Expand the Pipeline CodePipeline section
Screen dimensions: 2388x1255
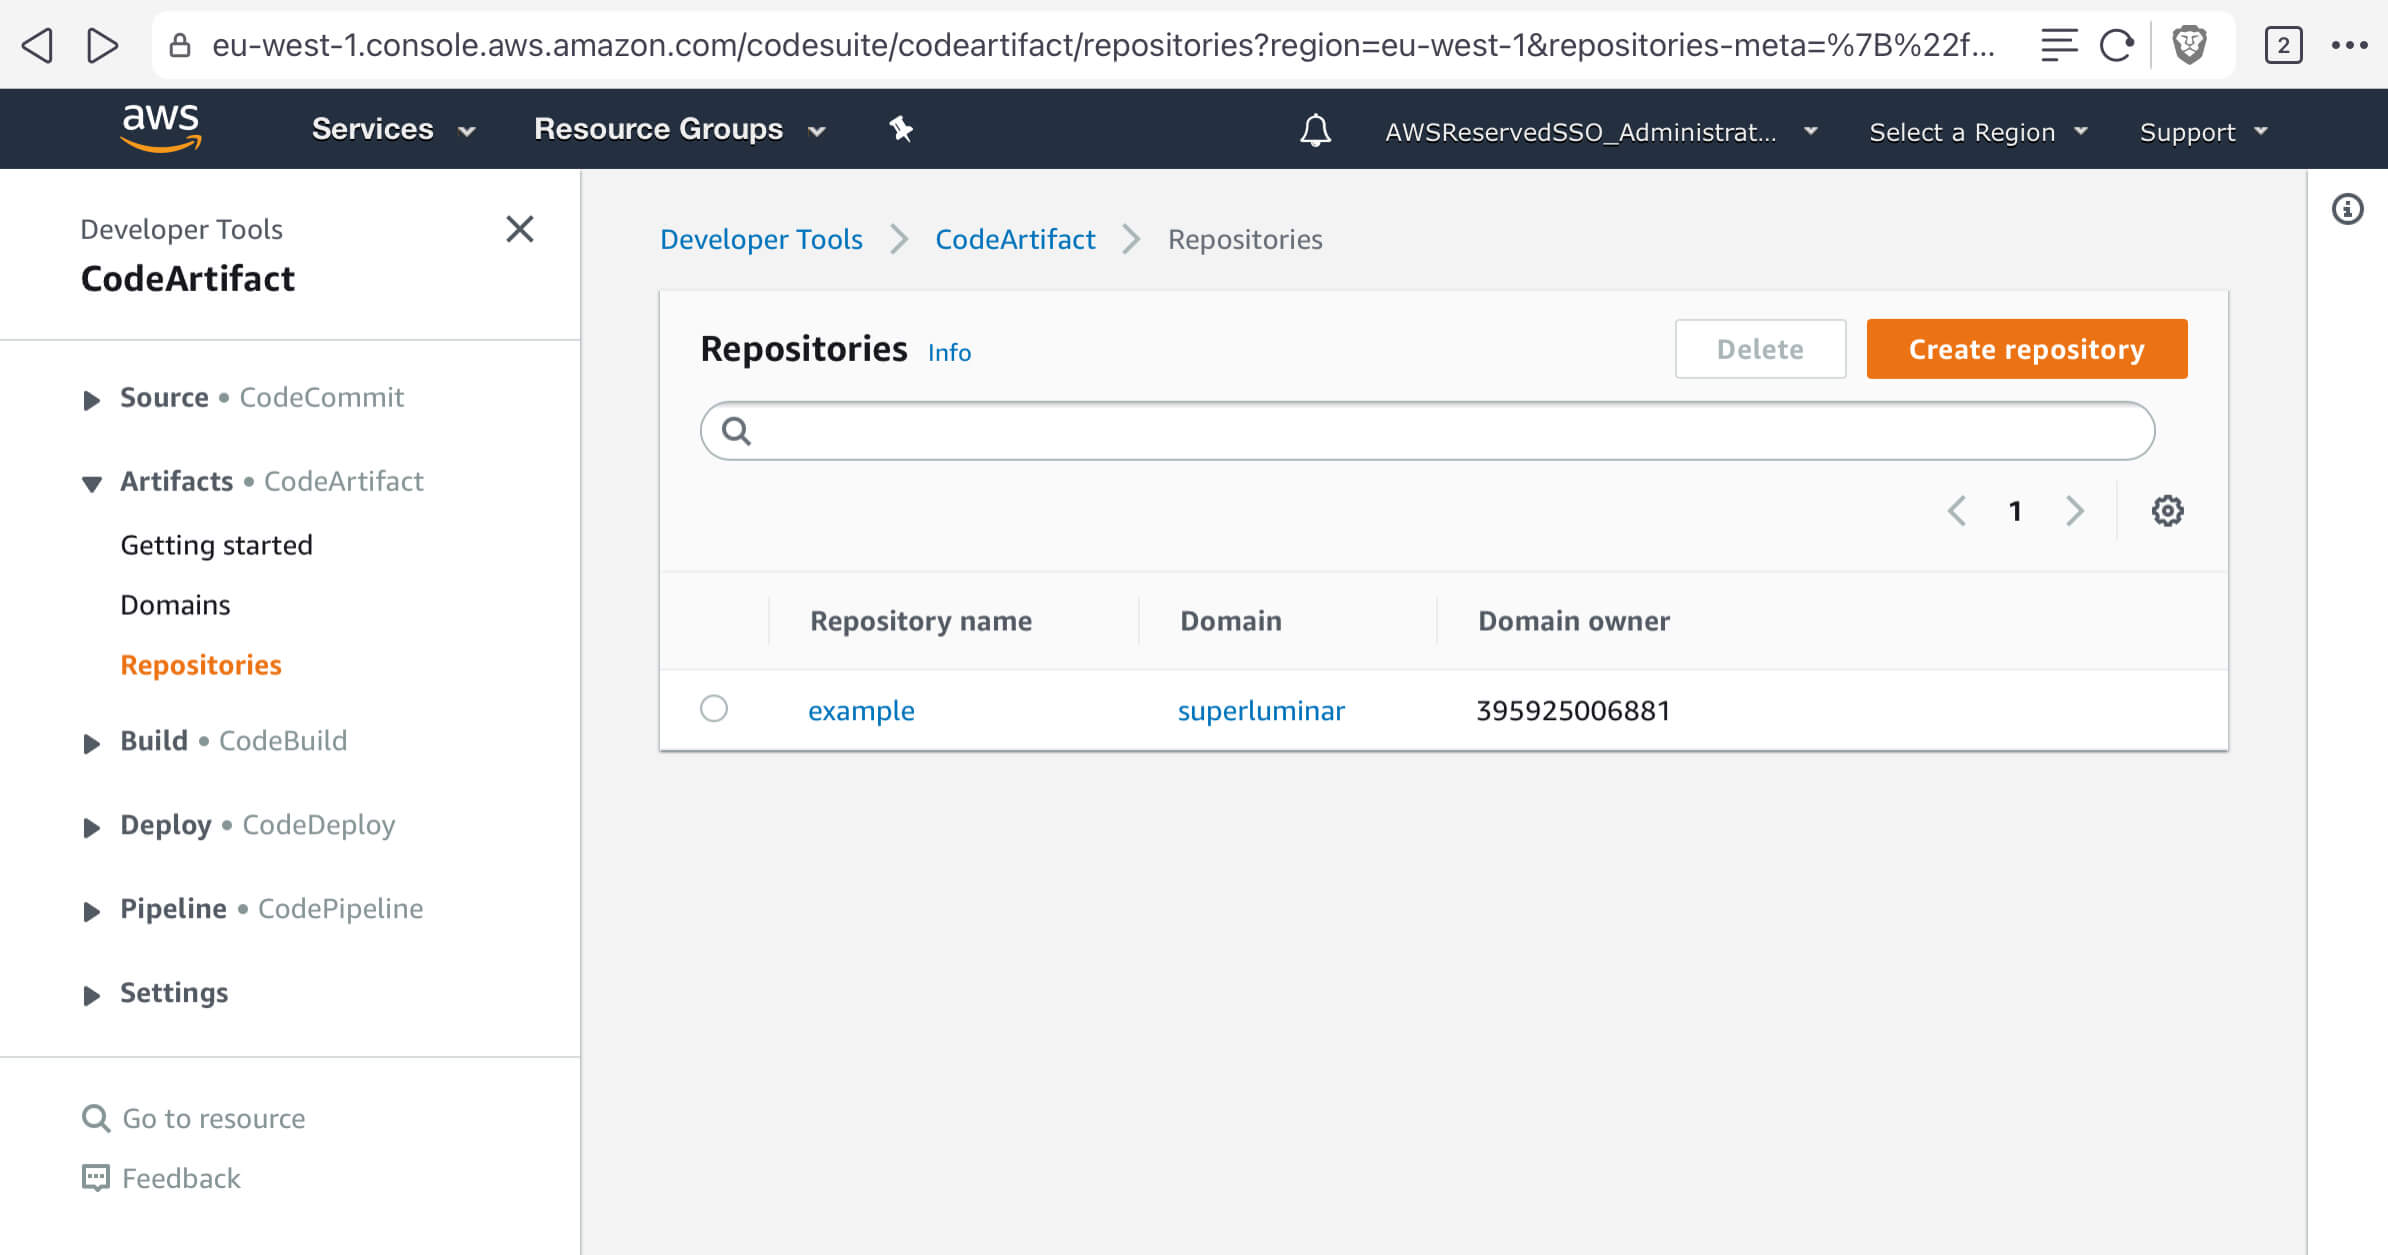(x=91, y=910)
